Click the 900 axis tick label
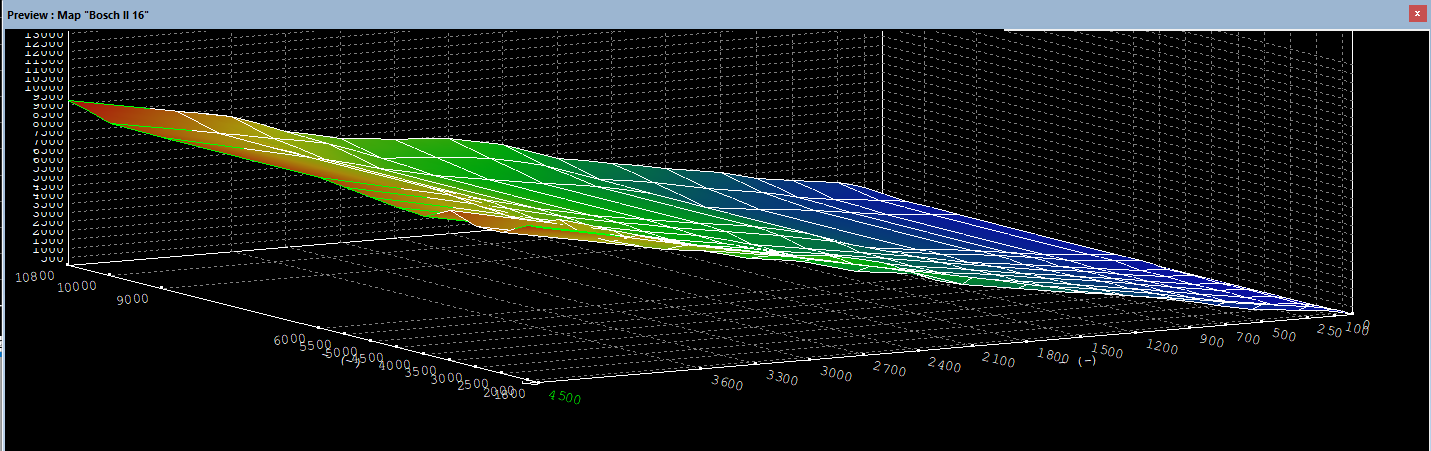The width and height of the screenshot is (1431, 451). pos(1214,342)
